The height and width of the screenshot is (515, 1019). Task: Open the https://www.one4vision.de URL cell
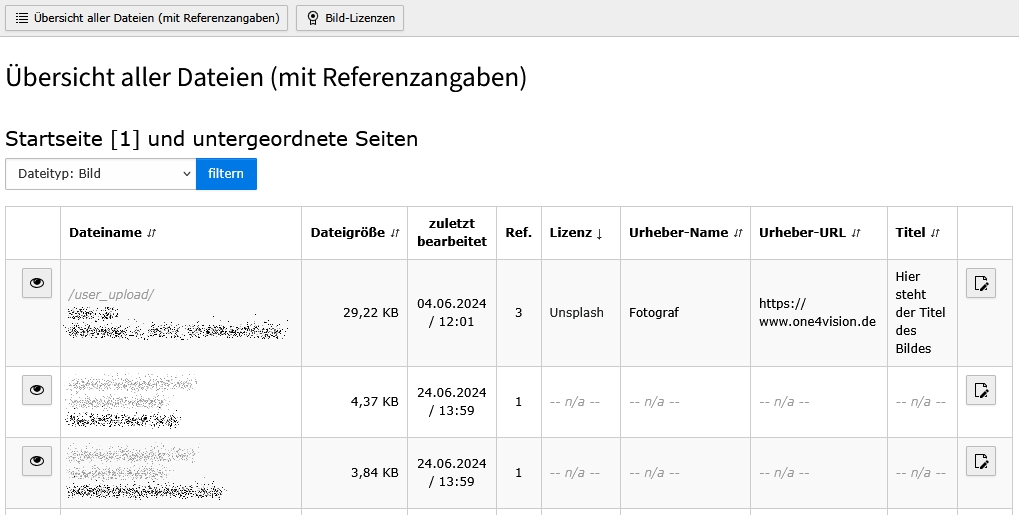(817, 313)
